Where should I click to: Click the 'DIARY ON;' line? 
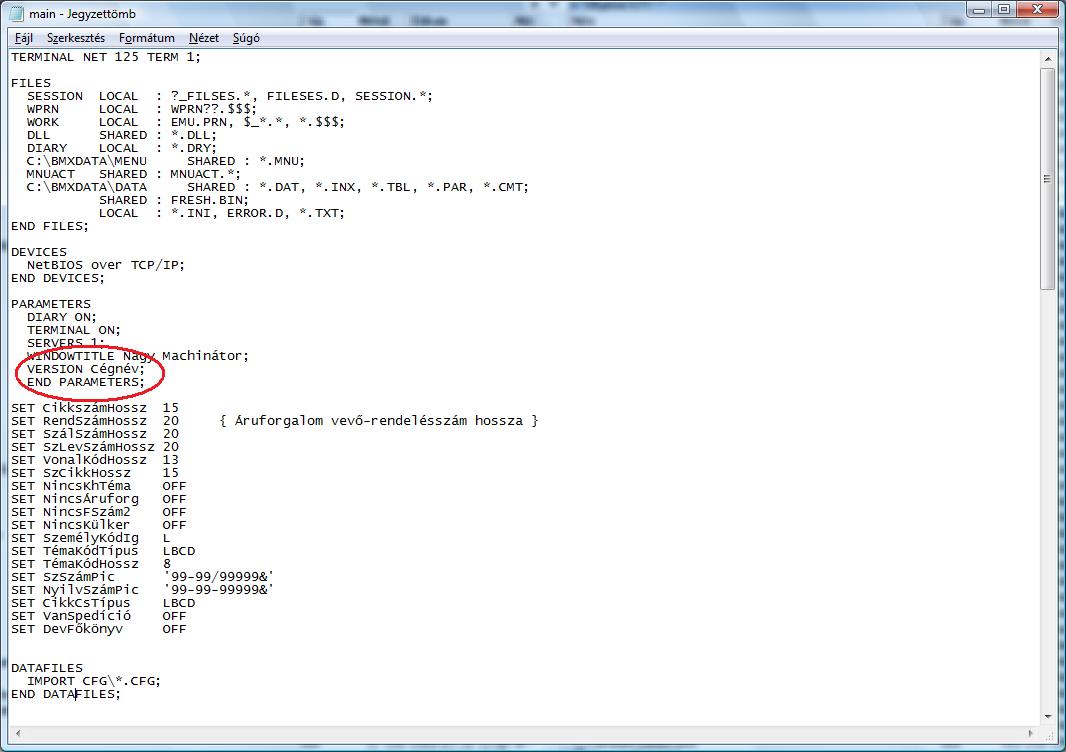point(62,317)
